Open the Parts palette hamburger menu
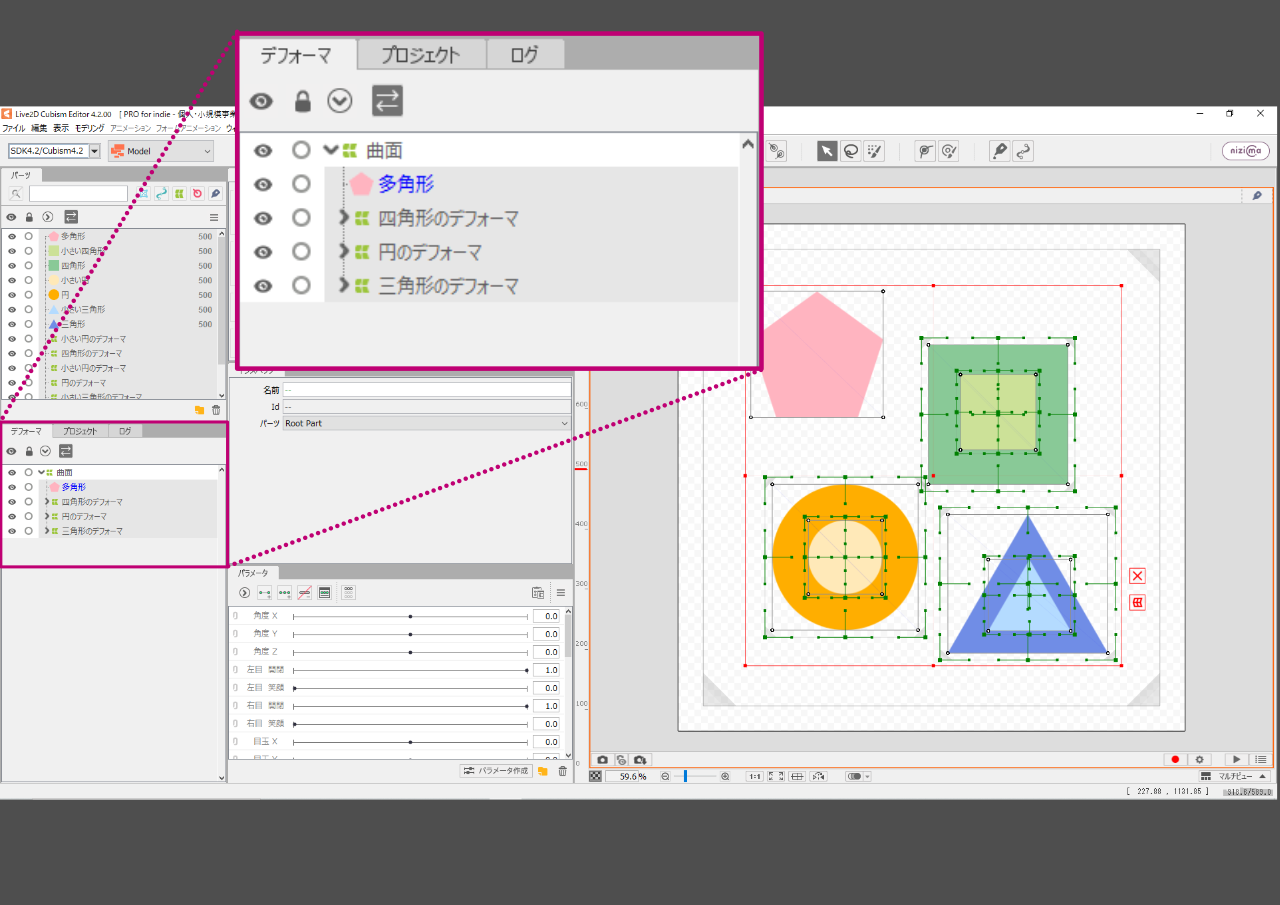1280x905 pixels. pos(214,217)
